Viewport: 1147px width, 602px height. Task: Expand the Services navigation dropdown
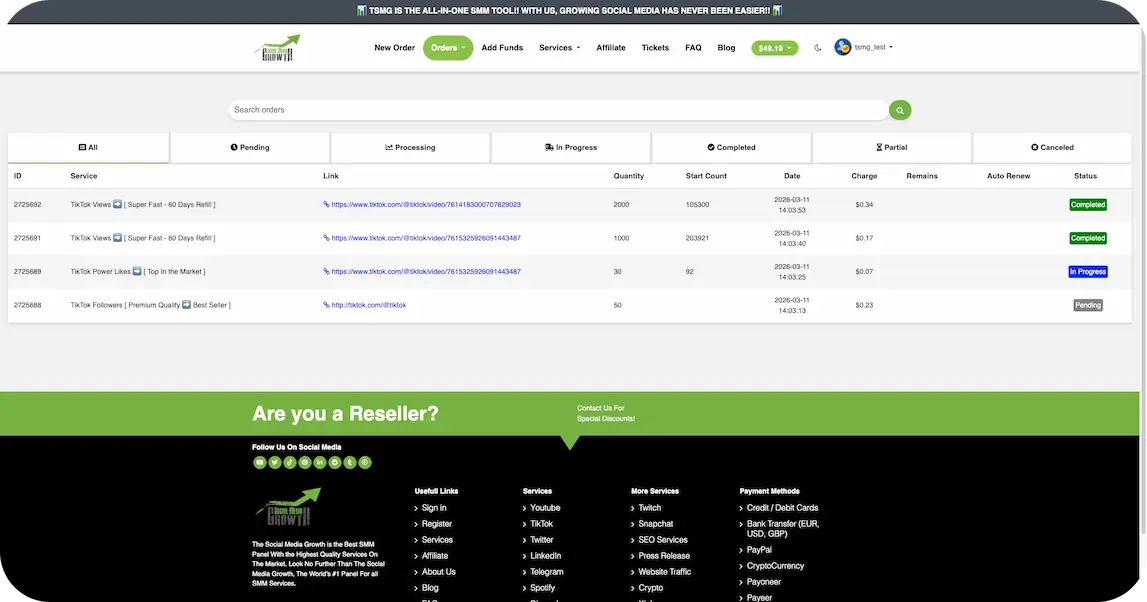556,46
